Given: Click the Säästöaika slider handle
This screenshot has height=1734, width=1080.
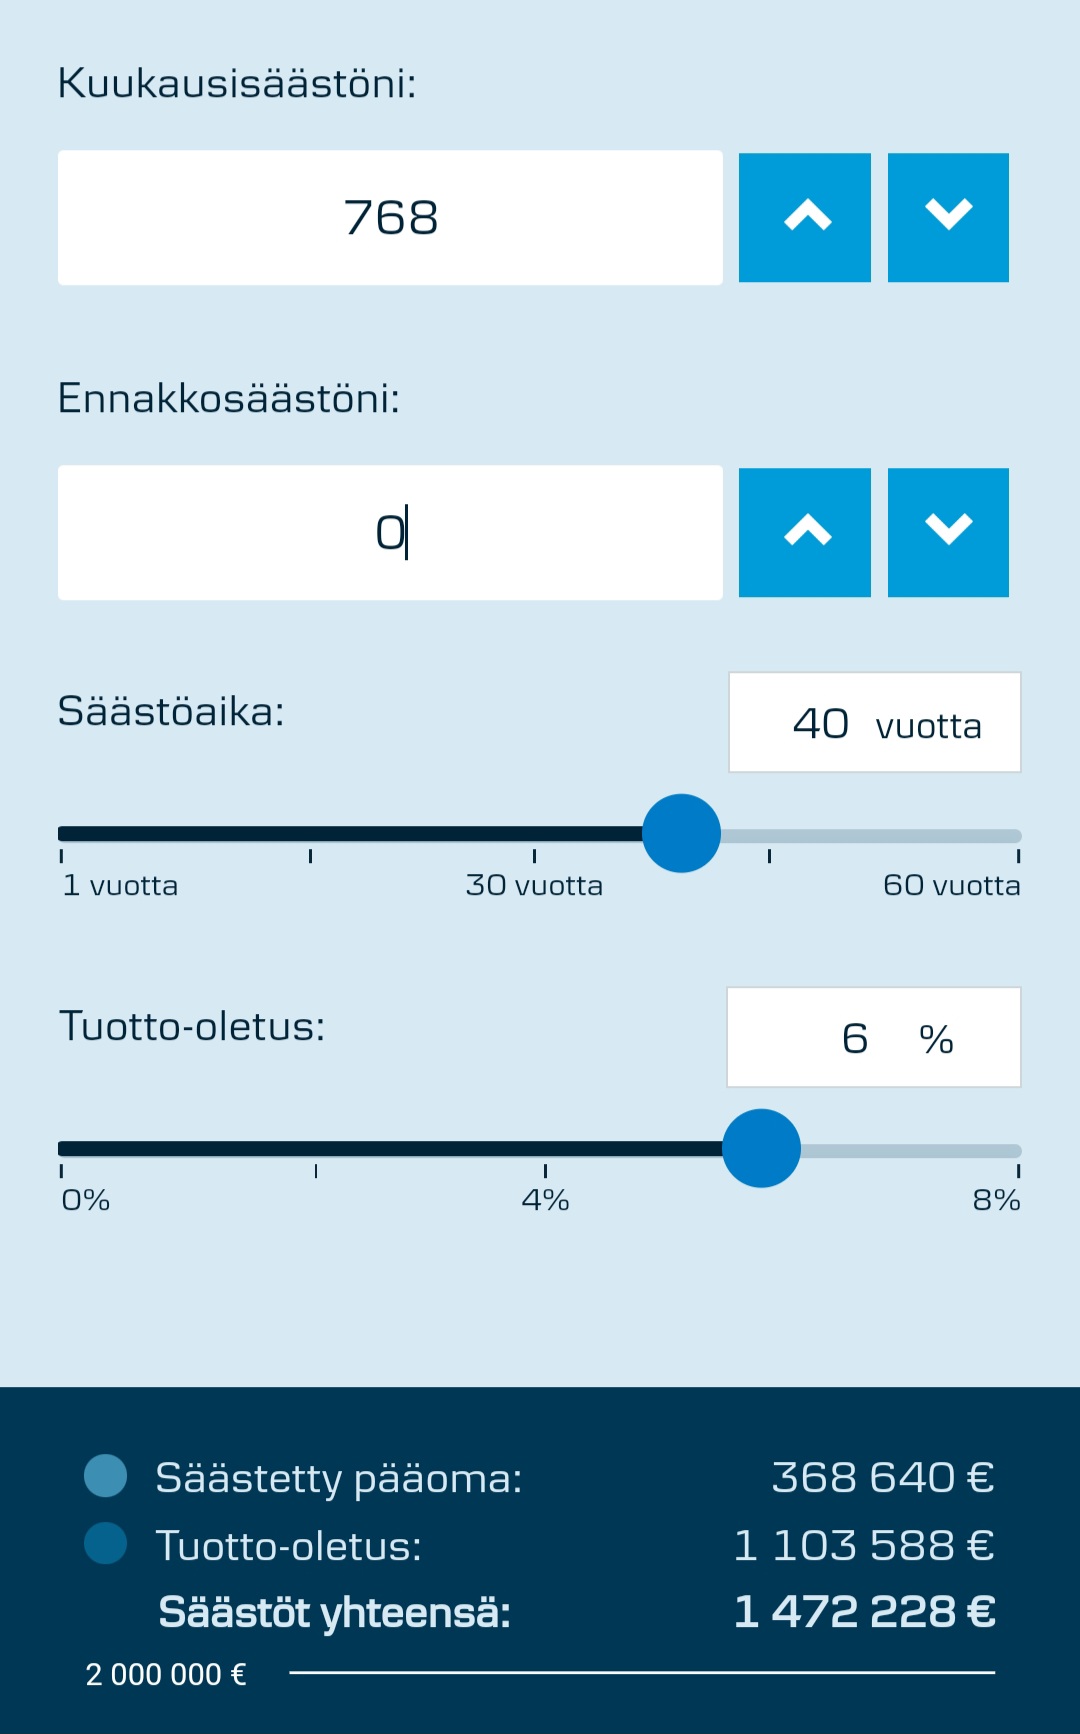Looking at the screenshot, I should tap(681, 834).
